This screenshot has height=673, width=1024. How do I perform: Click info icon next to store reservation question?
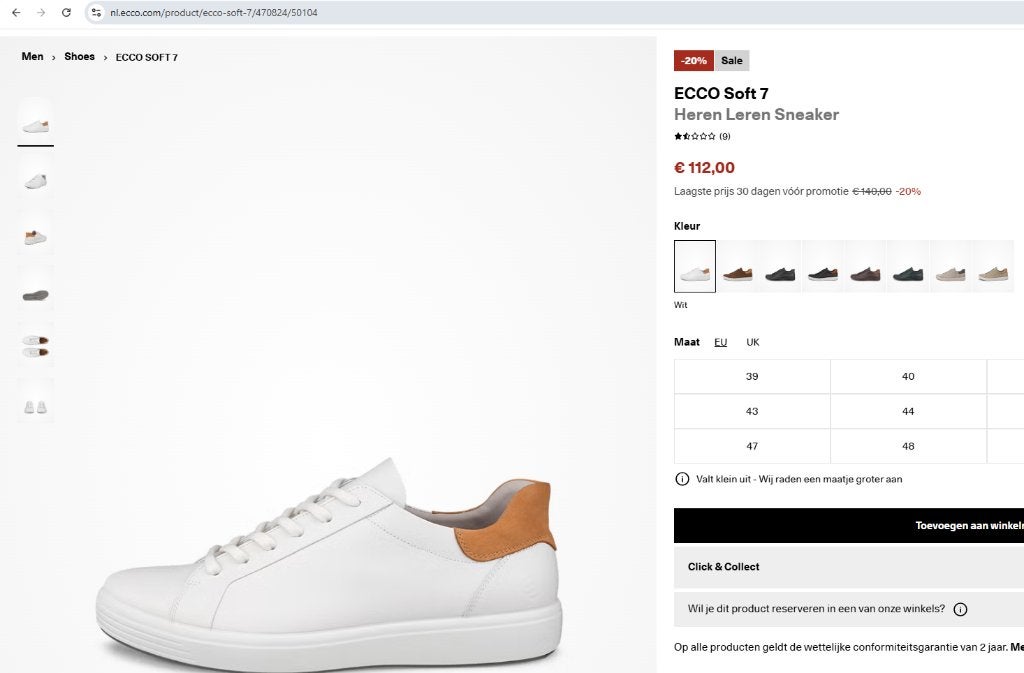(x=960, y=610)
